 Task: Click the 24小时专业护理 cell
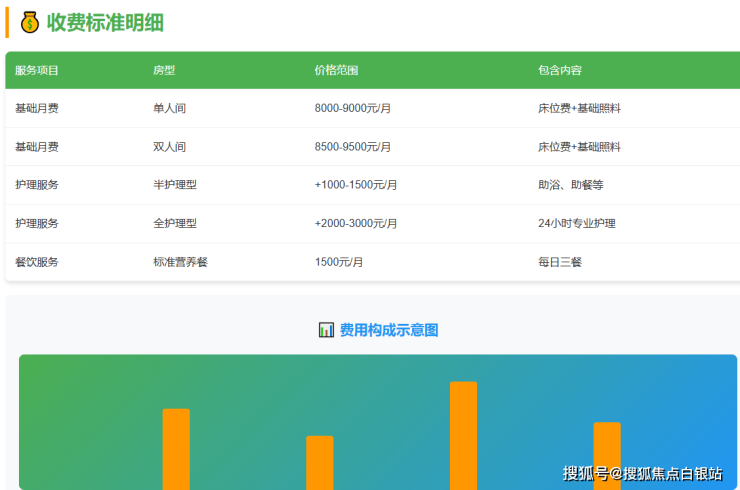[x=577, y=223]
